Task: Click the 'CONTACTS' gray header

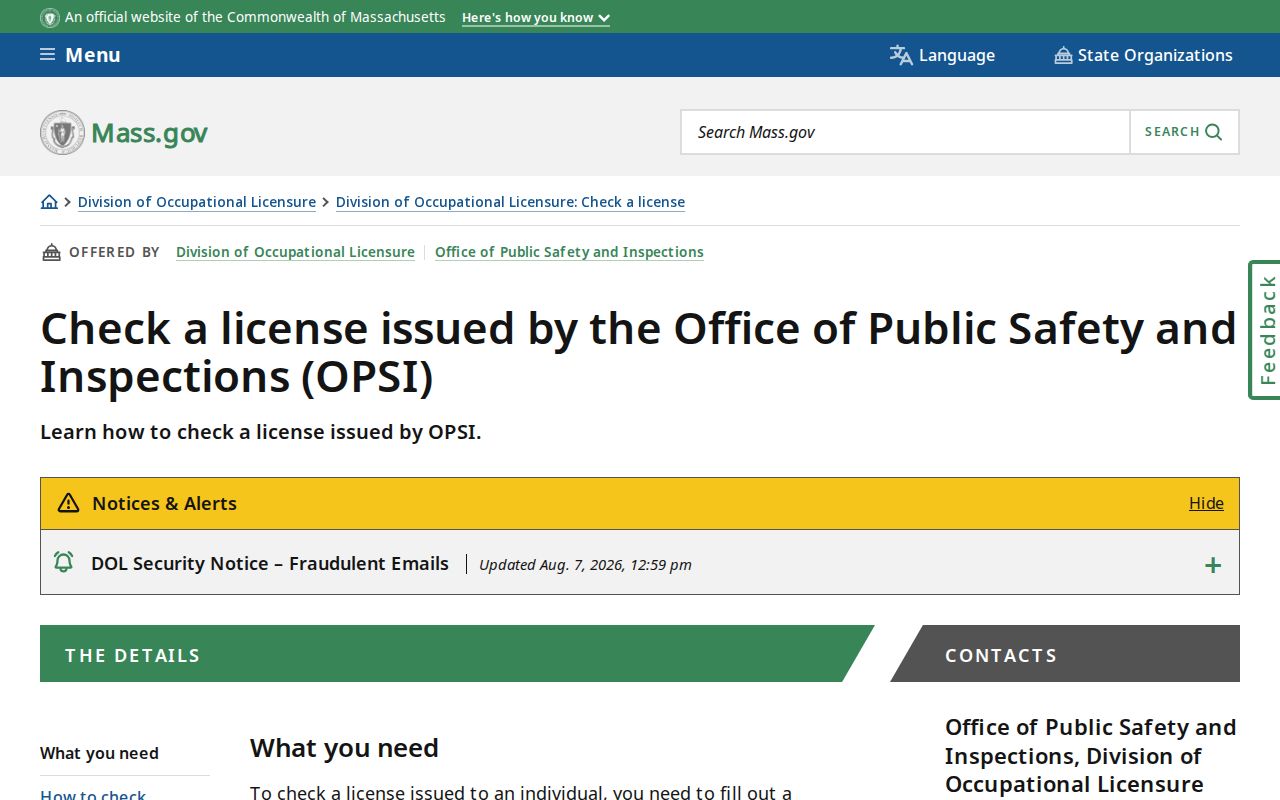Action: 1065,654
